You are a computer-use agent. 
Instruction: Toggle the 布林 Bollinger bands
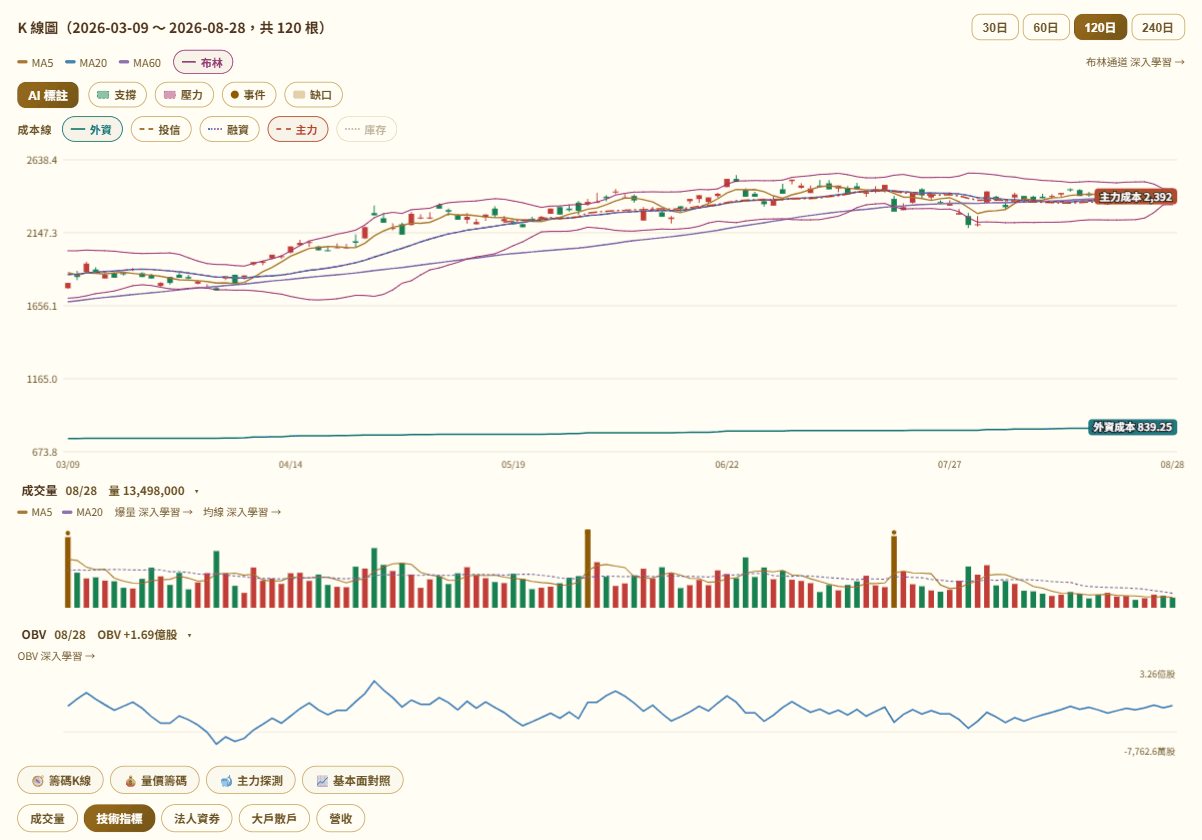[x=203, y=62]
